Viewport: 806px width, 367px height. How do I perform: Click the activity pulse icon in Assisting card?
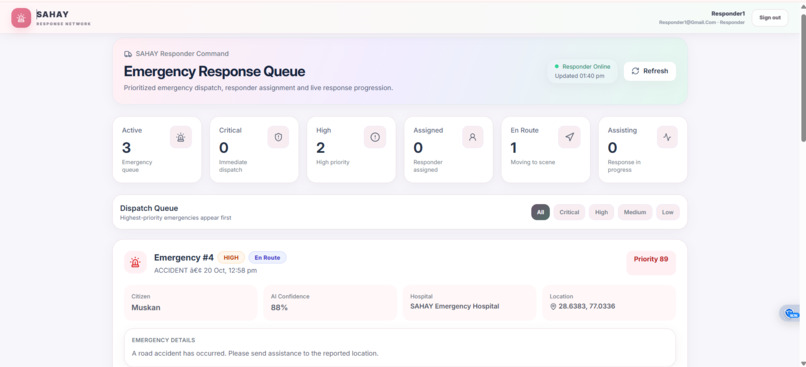click(x=667, y=137)
